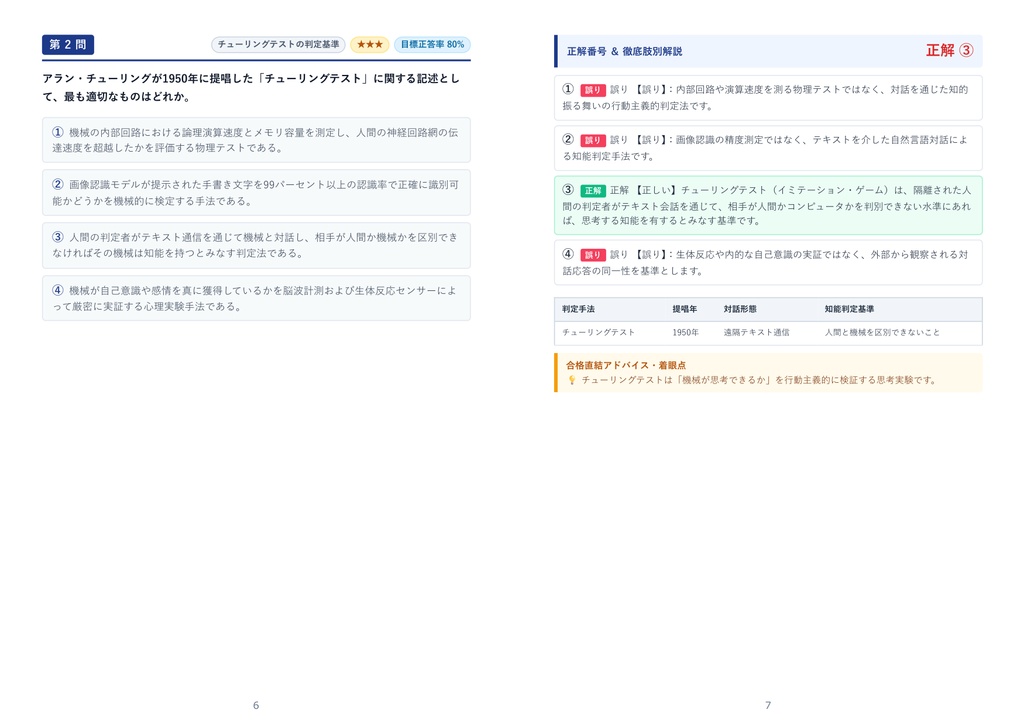Click the 目標正答率 80% badge
Image resolution: width=1024 pixels, height=727 pixels.
432,44
